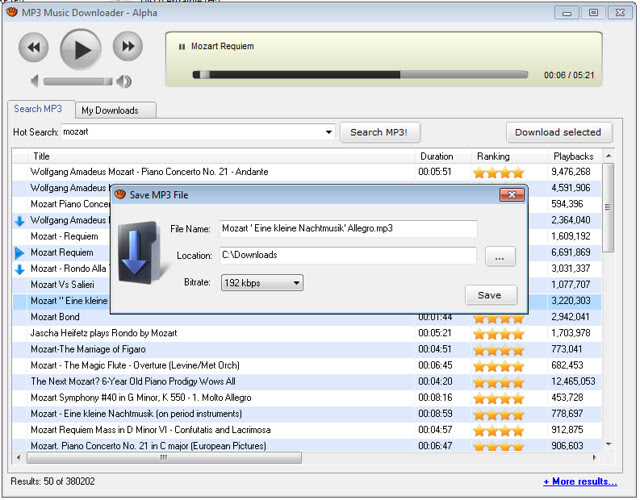
Task: Click the vertical scrollbar thumb
Action: click(608, 207)
